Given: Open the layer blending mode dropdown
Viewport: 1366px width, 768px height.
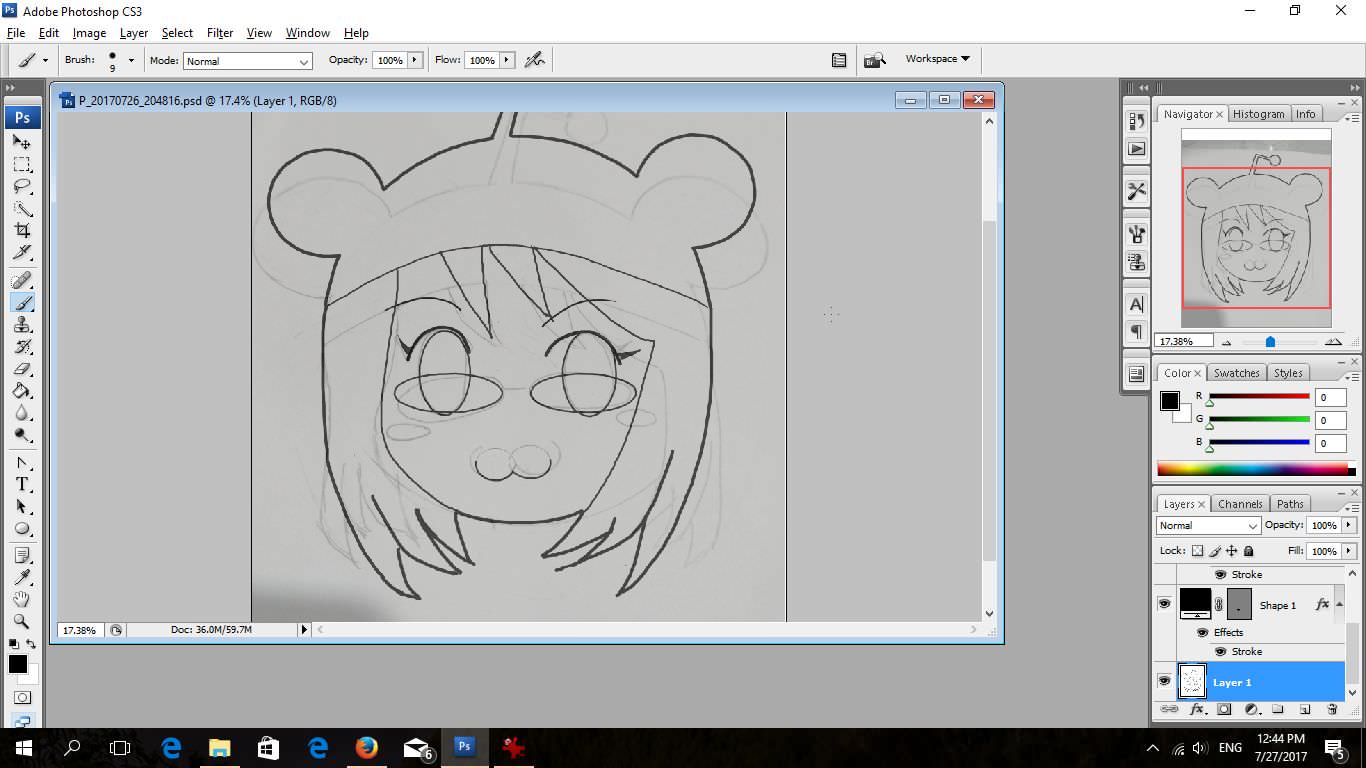Looking at the screenshot, I should (1208, 525).
